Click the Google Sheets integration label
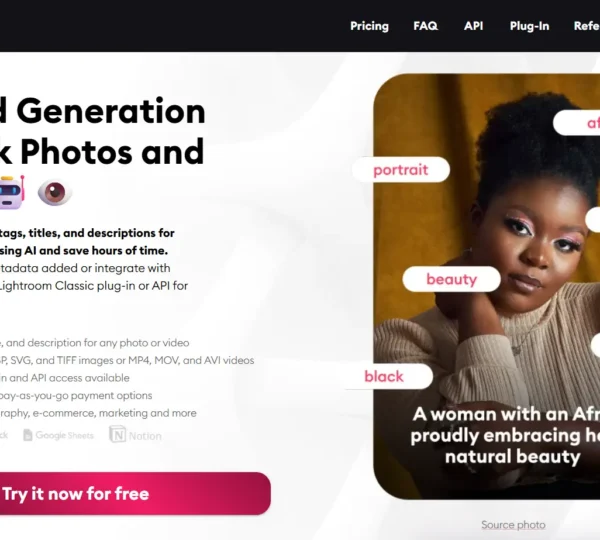Image resolution: width=600 pixels, height=540 pixels. click(64, 435)
